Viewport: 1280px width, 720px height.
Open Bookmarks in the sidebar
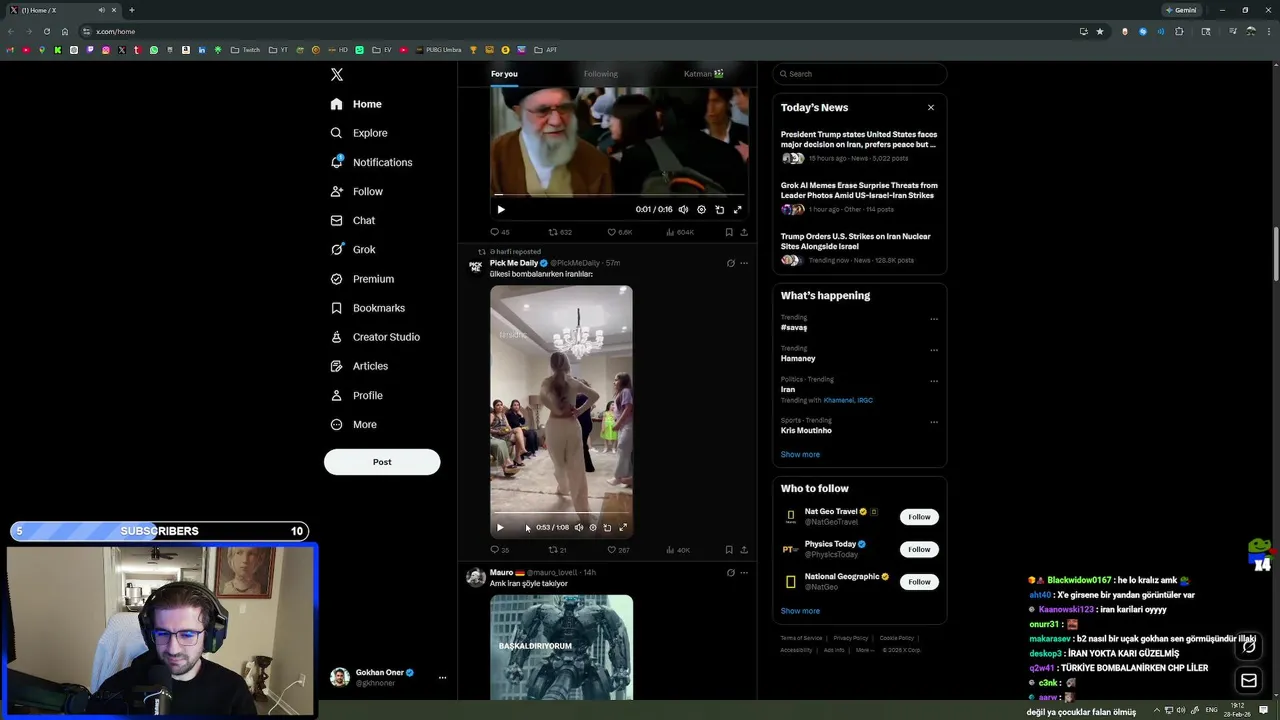[x=367, y=308]
